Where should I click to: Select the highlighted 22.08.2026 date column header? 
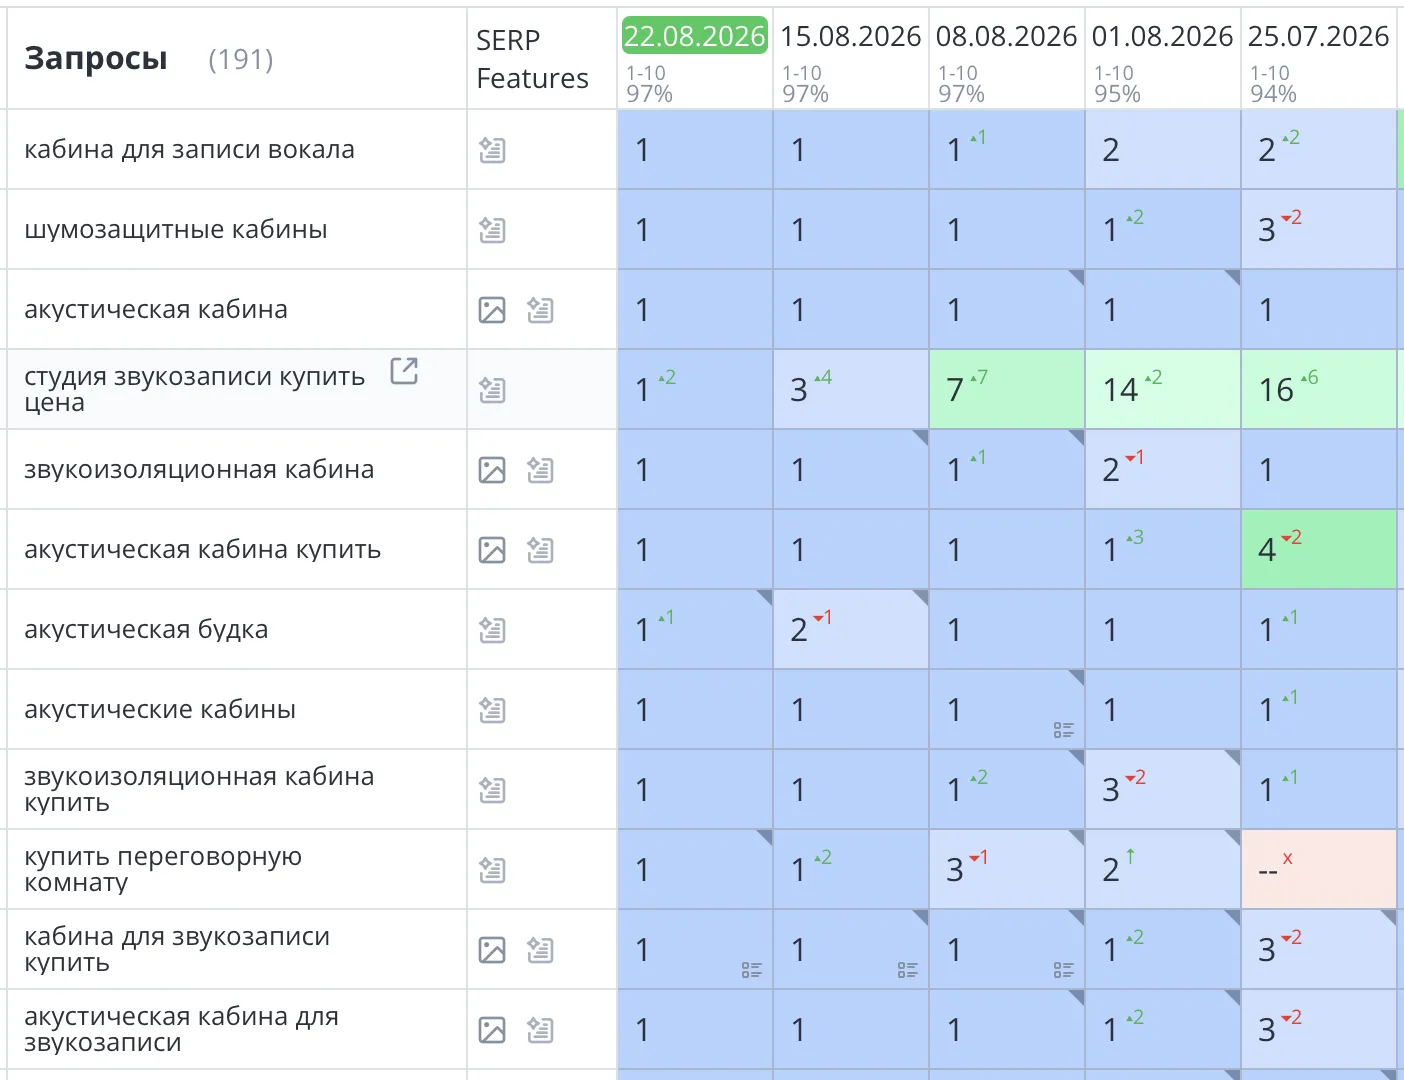tap(694, 36)
